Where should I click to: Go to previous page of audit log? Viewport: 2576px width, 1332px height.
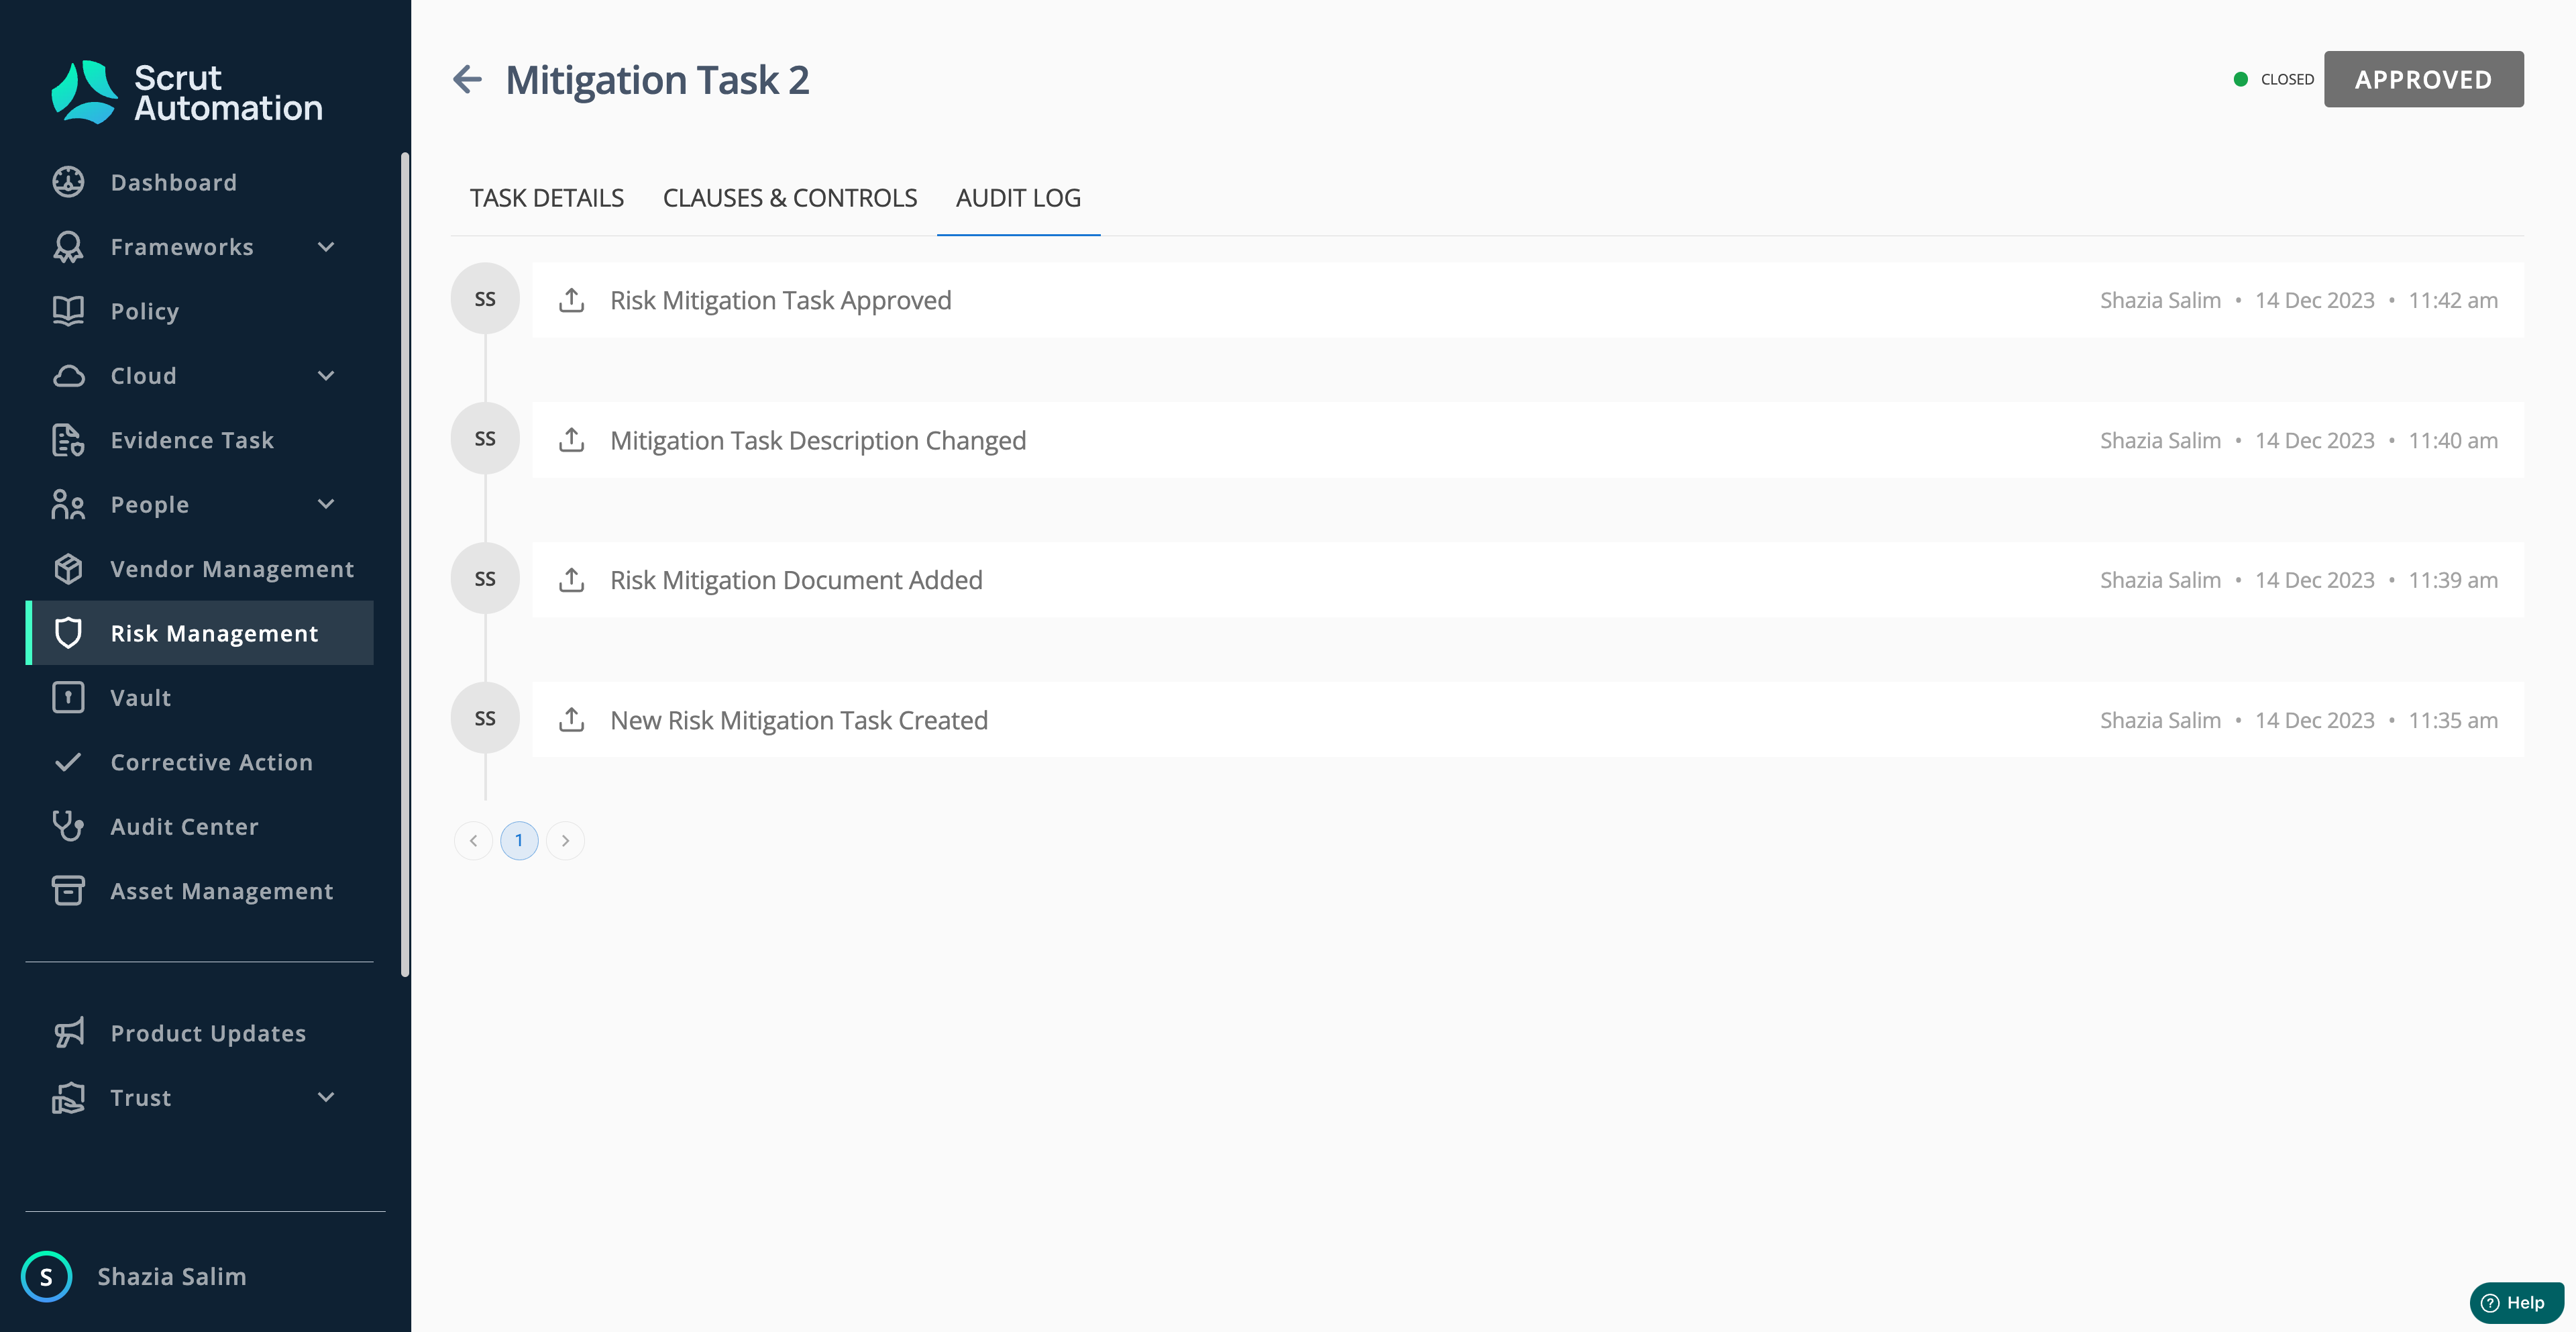pyautogui.click(x=473, y=841)
